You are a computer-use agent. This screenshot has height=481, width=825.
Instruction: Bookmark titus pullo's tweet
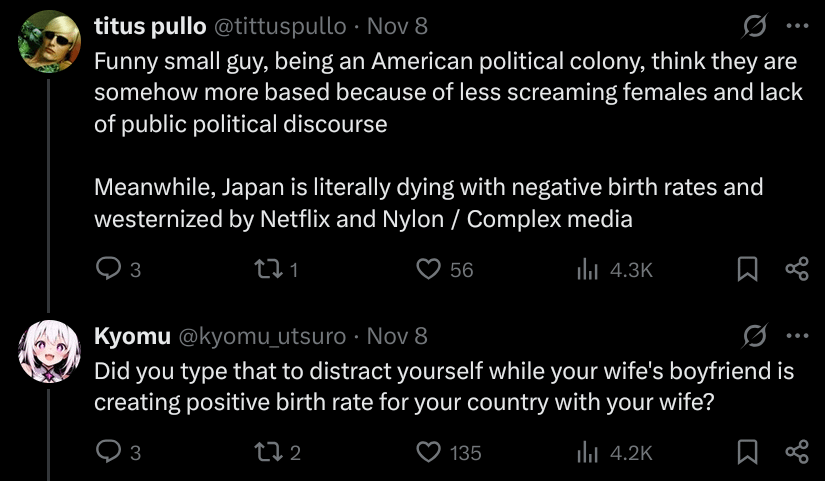pos(747,269)
